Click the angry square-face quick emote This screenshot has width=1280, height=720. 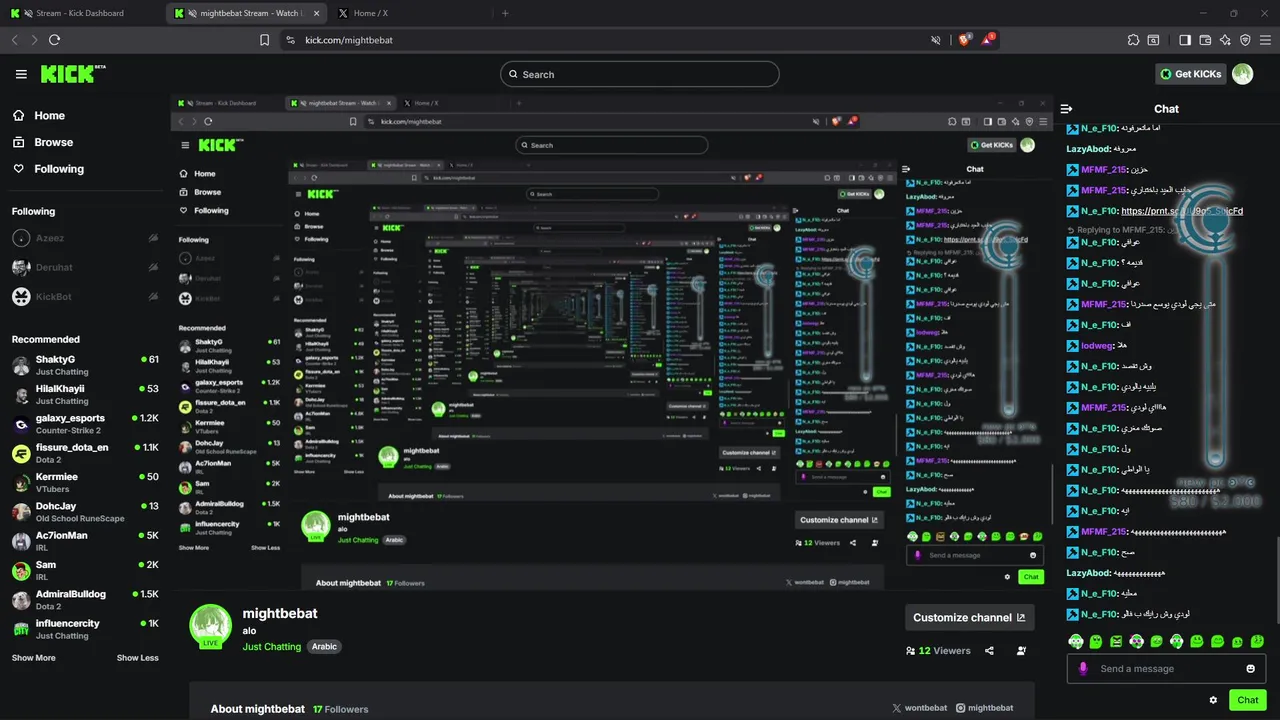coord(1116,641)
